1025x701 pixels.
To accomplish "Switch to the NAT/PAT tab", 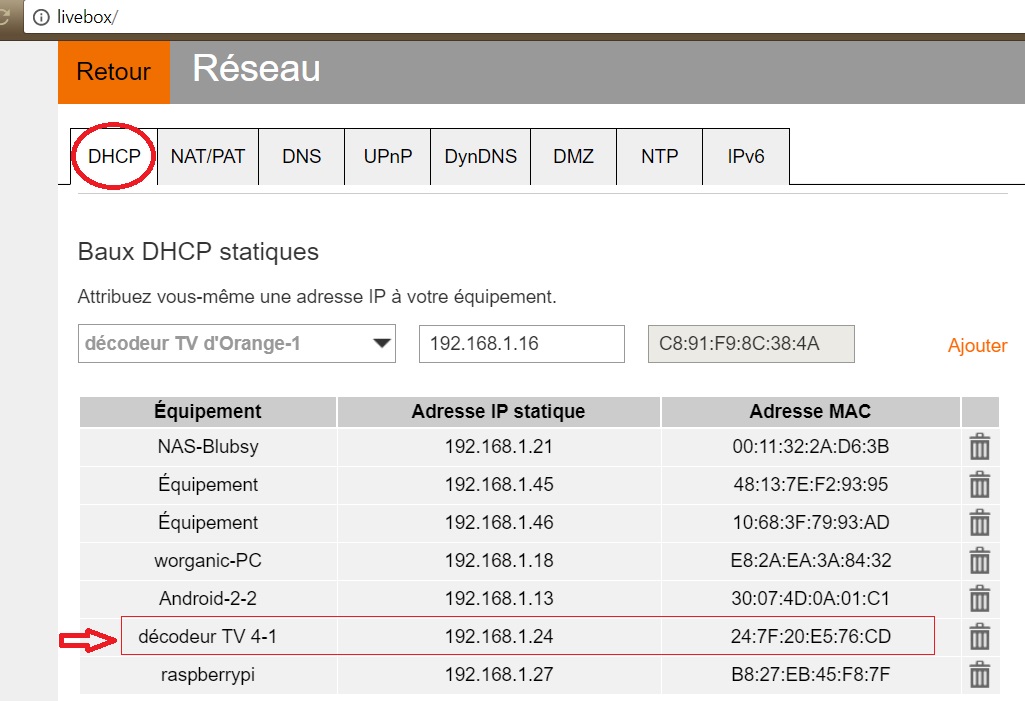I will click(x=207, y=156).
